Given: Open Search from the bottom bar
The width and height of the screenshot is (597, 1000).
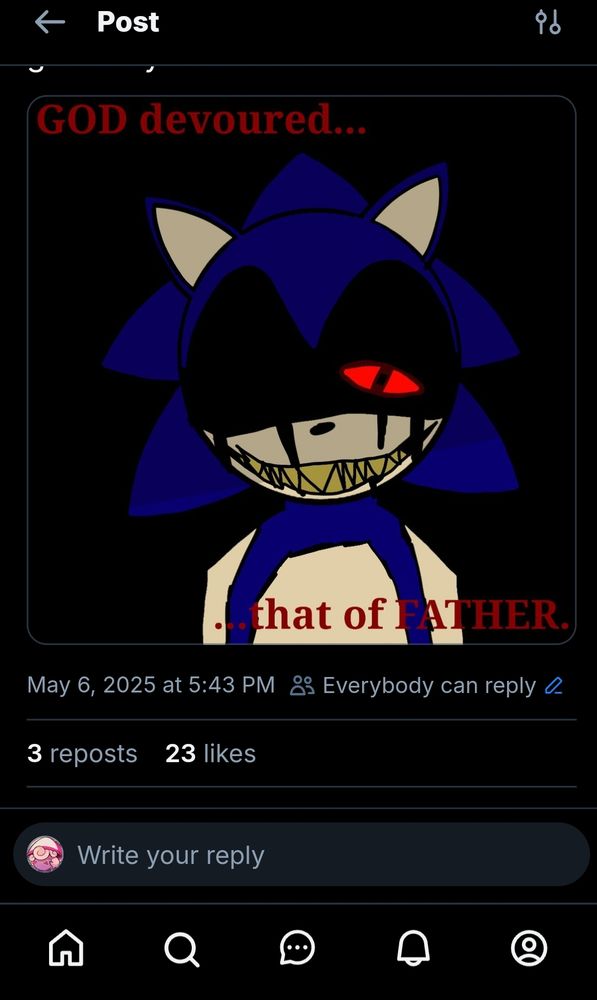Looking at the screenshot, I should click(181, 950).
